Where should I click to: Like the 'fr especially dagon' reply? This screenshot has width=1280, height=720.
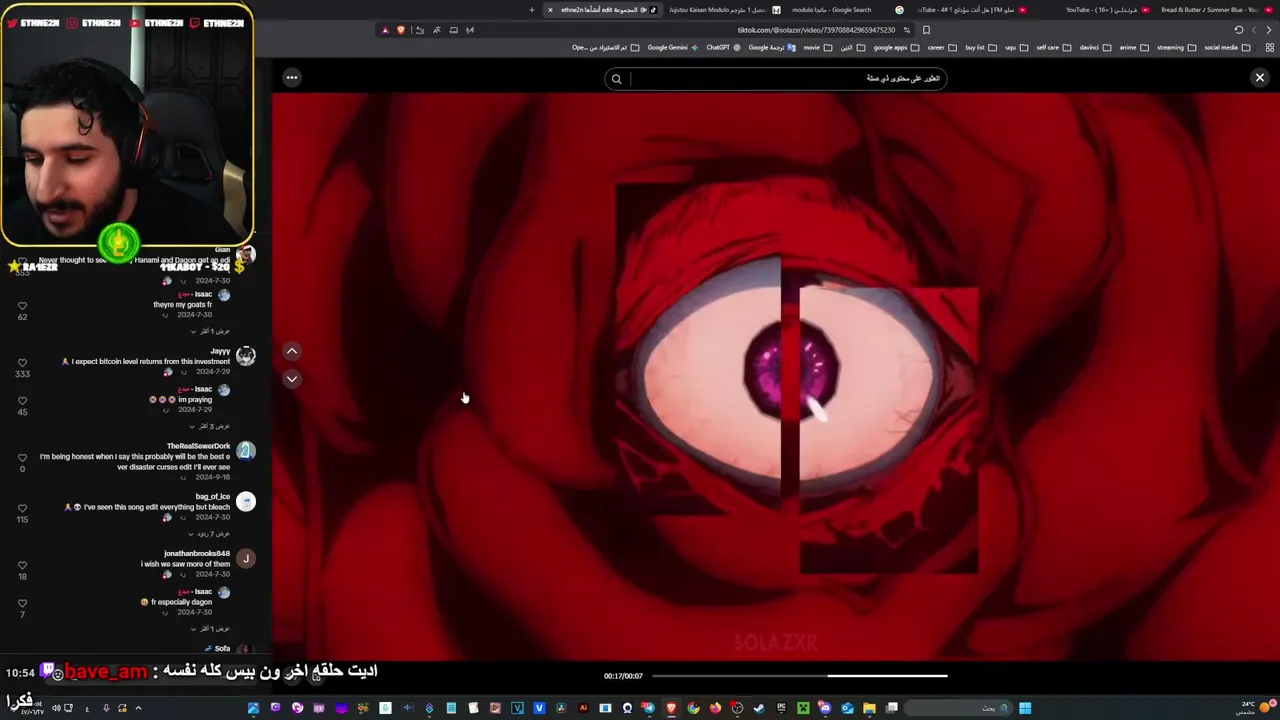[x=22, y=603]
